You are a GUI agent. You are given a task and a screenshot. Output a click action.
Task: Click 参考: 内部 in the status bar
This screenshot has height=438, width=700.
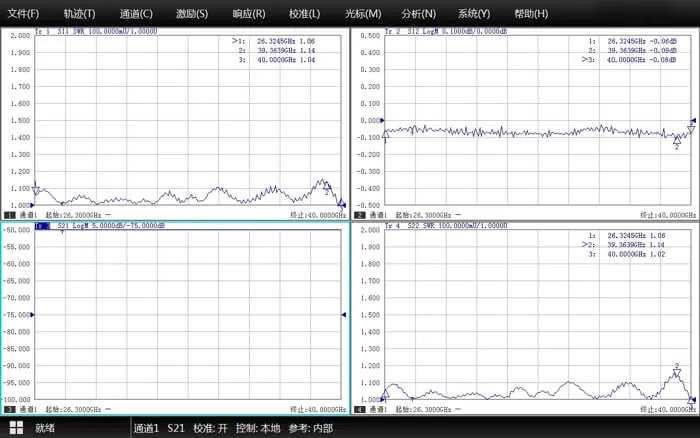click(x=311, y=428)
